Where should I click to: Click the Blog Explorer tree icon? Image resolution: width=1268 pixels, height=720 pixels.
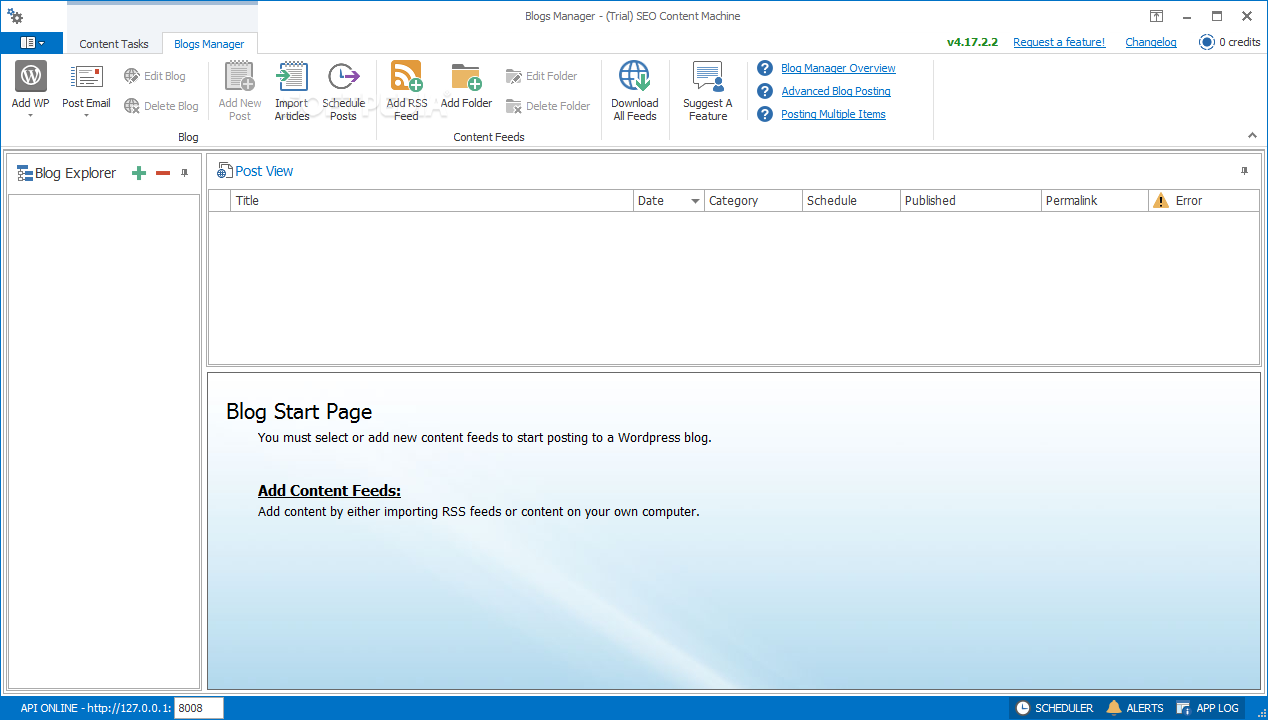click(25, 173)
